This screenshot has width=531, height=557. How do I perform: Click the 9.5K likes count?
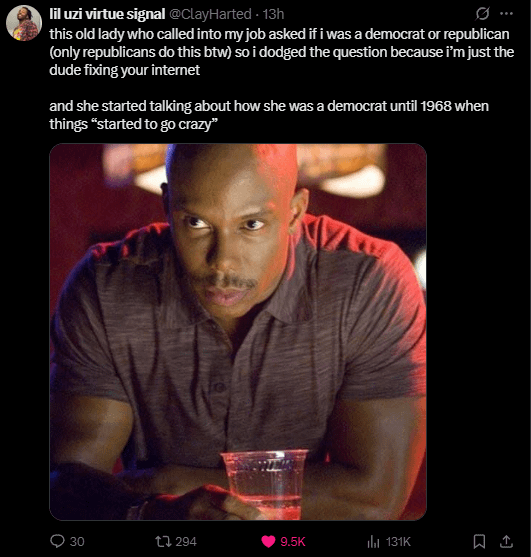pos(293,542)
